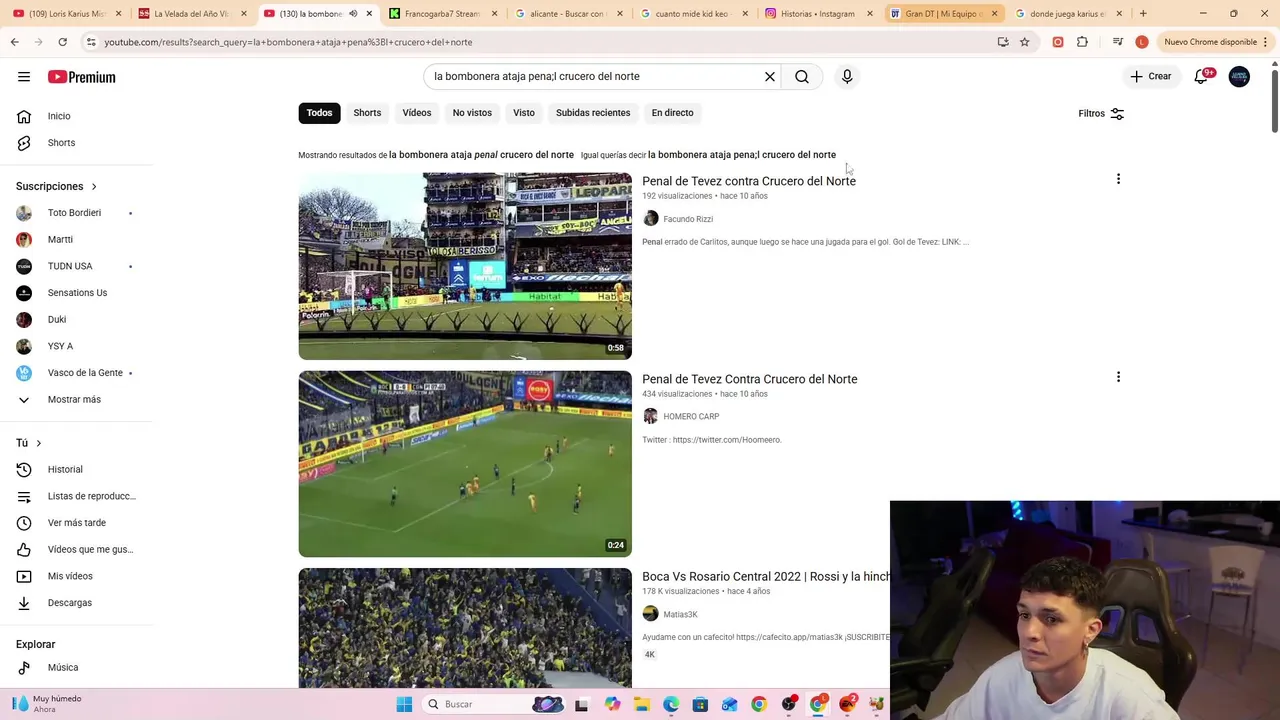Switch to Historias Instagram tab
The width and height of the screenshot is (1280, 720).
point(818,14)
